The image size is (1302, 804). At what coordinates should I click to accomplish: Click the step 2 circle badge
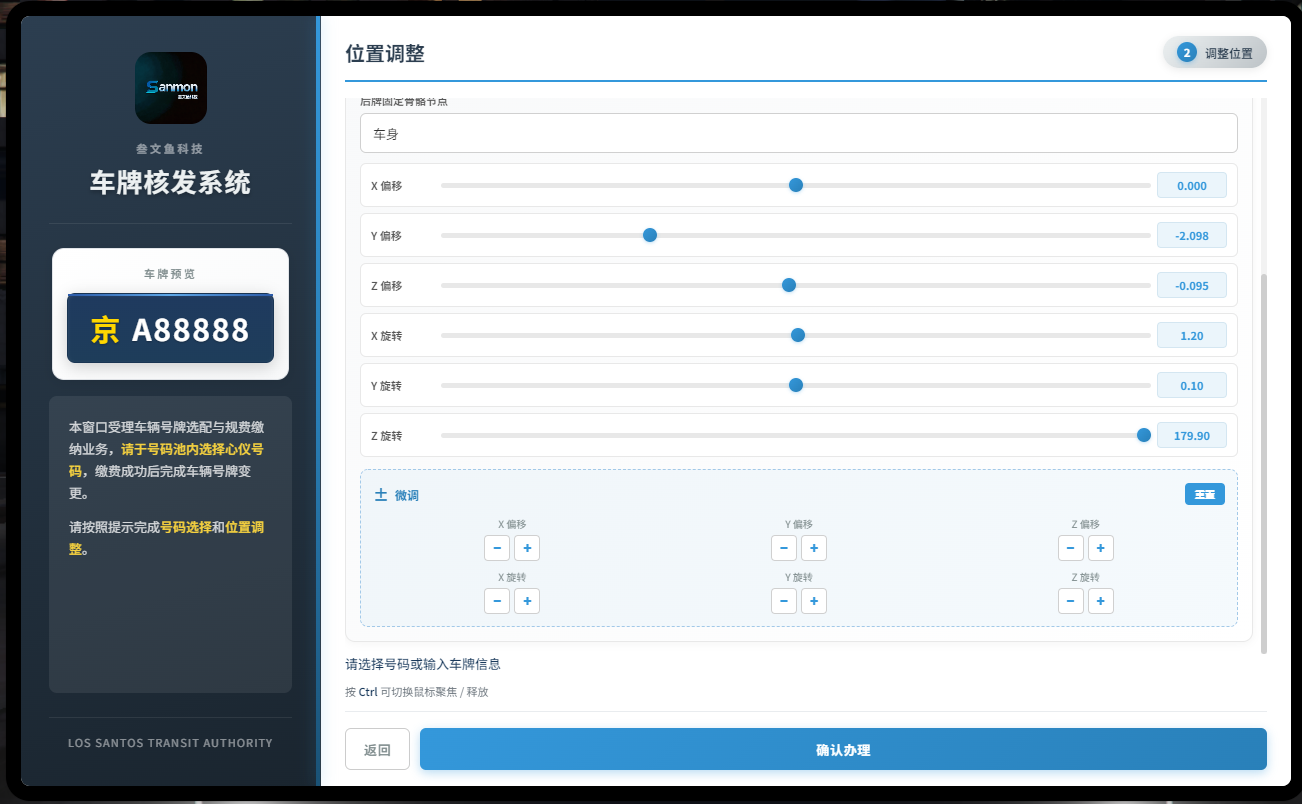pyautogui.click(x=1187, y=53)
